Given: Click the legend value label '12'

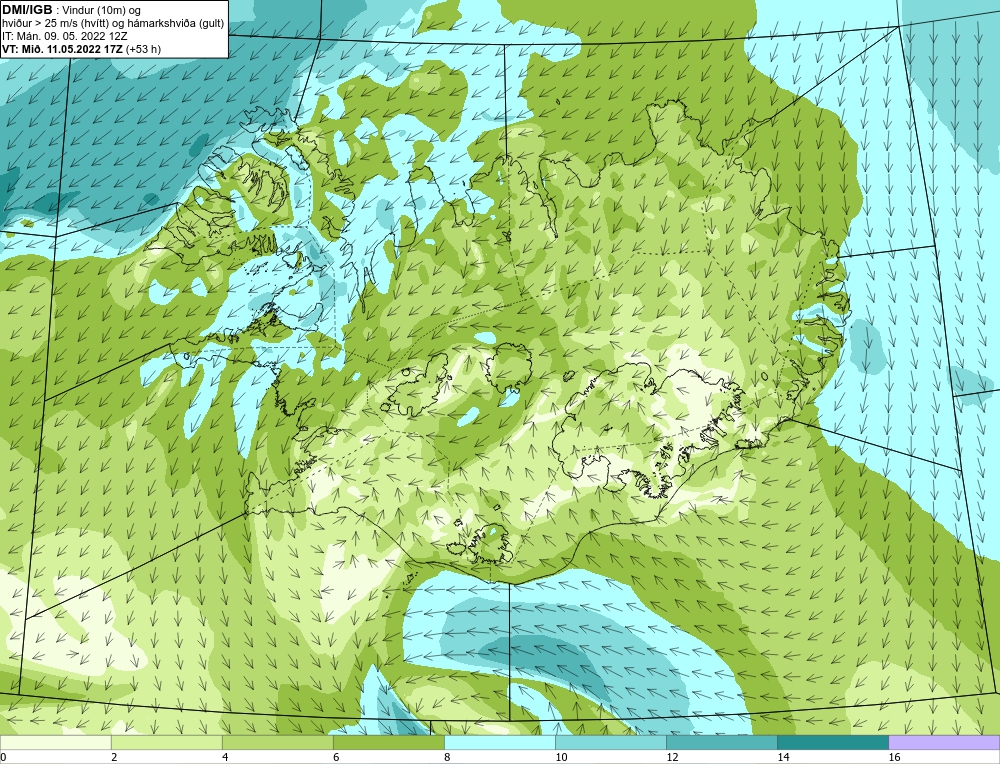Looking at the screenshot, I should click(x=672, y=757).
